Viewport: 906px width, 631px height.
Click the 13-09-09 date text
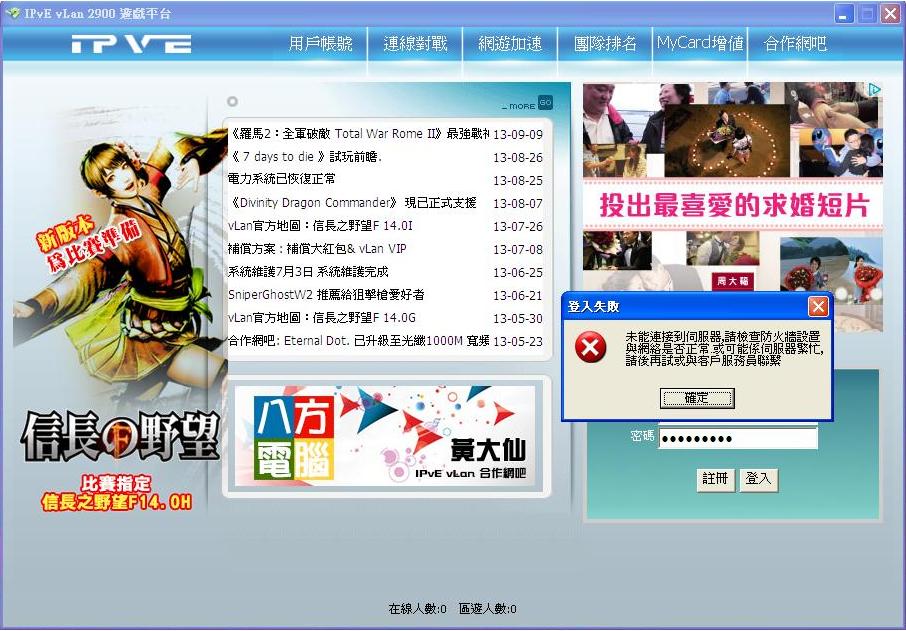click(x=518, y=135)
